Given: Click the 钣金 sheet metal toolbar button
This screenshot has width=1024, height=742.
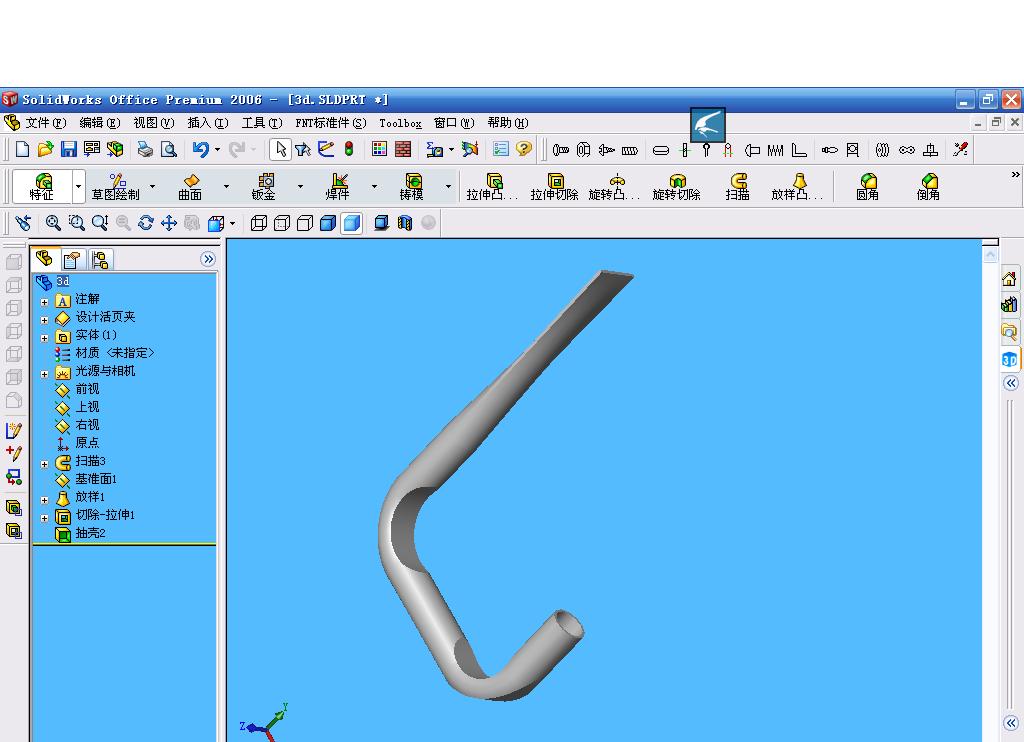Looking at the screenshot, I should coord(264,186).
